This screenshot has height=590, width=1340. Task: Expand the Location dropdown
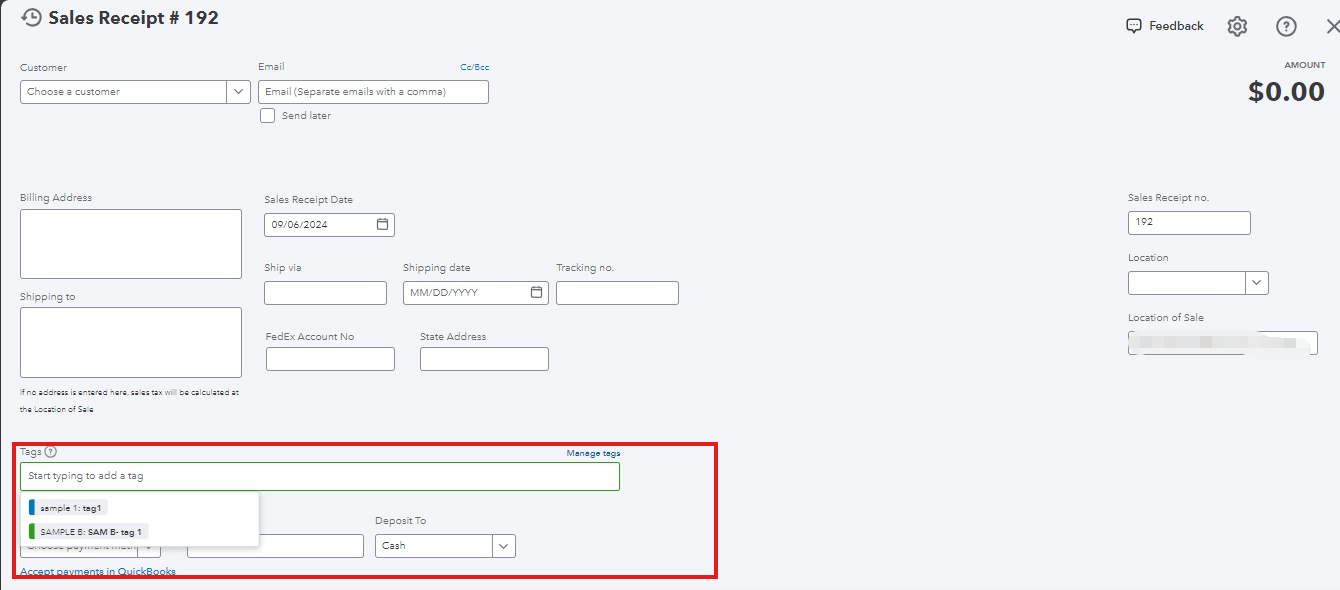tap(1256, 282)
